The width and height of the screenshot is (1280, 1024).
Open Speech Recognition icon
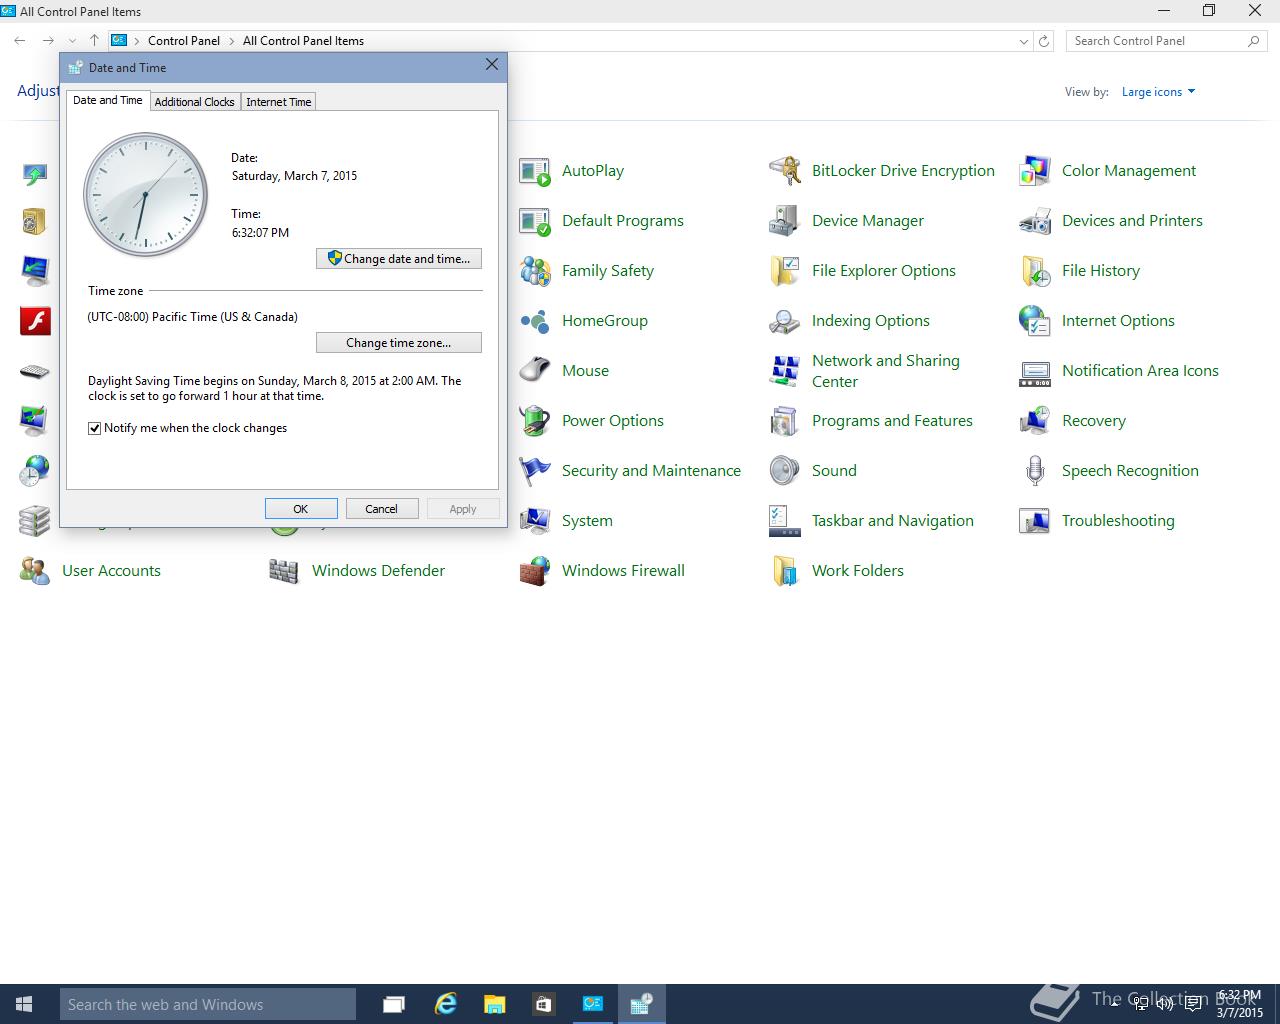[x=1035, y=471]
